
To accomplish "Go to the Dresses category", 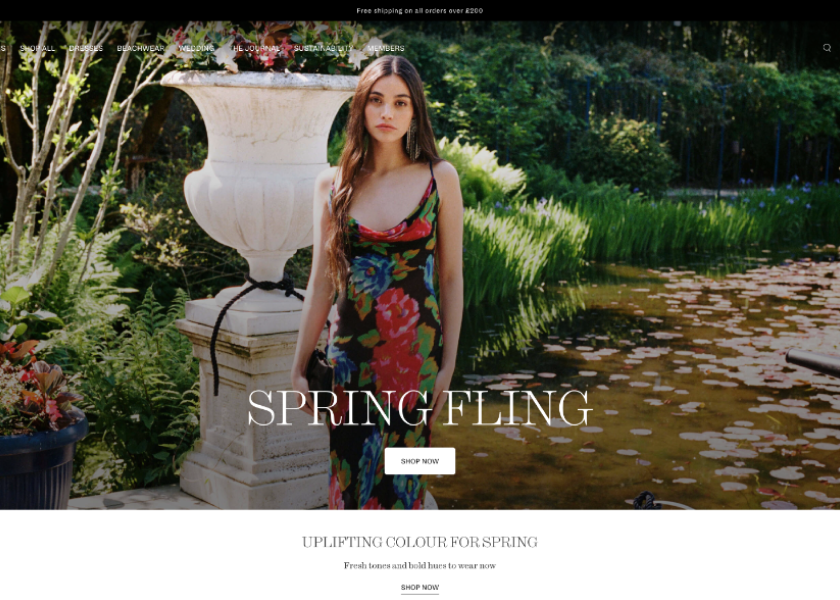I will (86, 48).
